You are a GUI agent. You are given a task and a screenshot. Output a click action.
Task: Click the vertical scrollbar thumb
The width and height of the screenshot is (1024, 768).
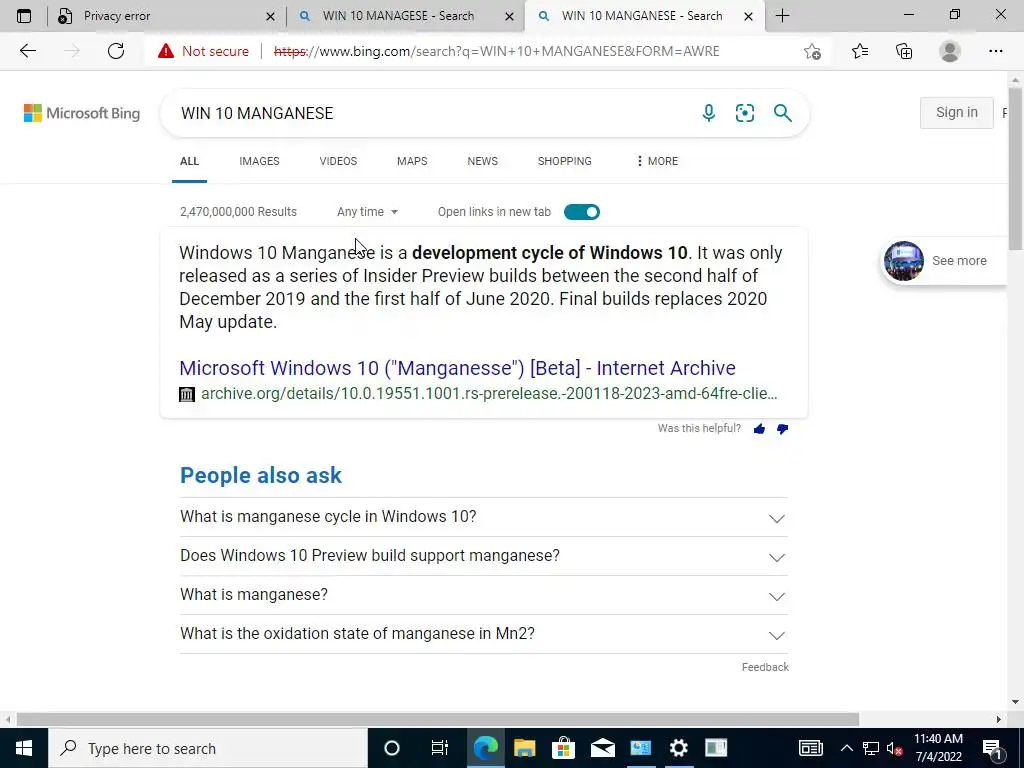coord(1015,168)
